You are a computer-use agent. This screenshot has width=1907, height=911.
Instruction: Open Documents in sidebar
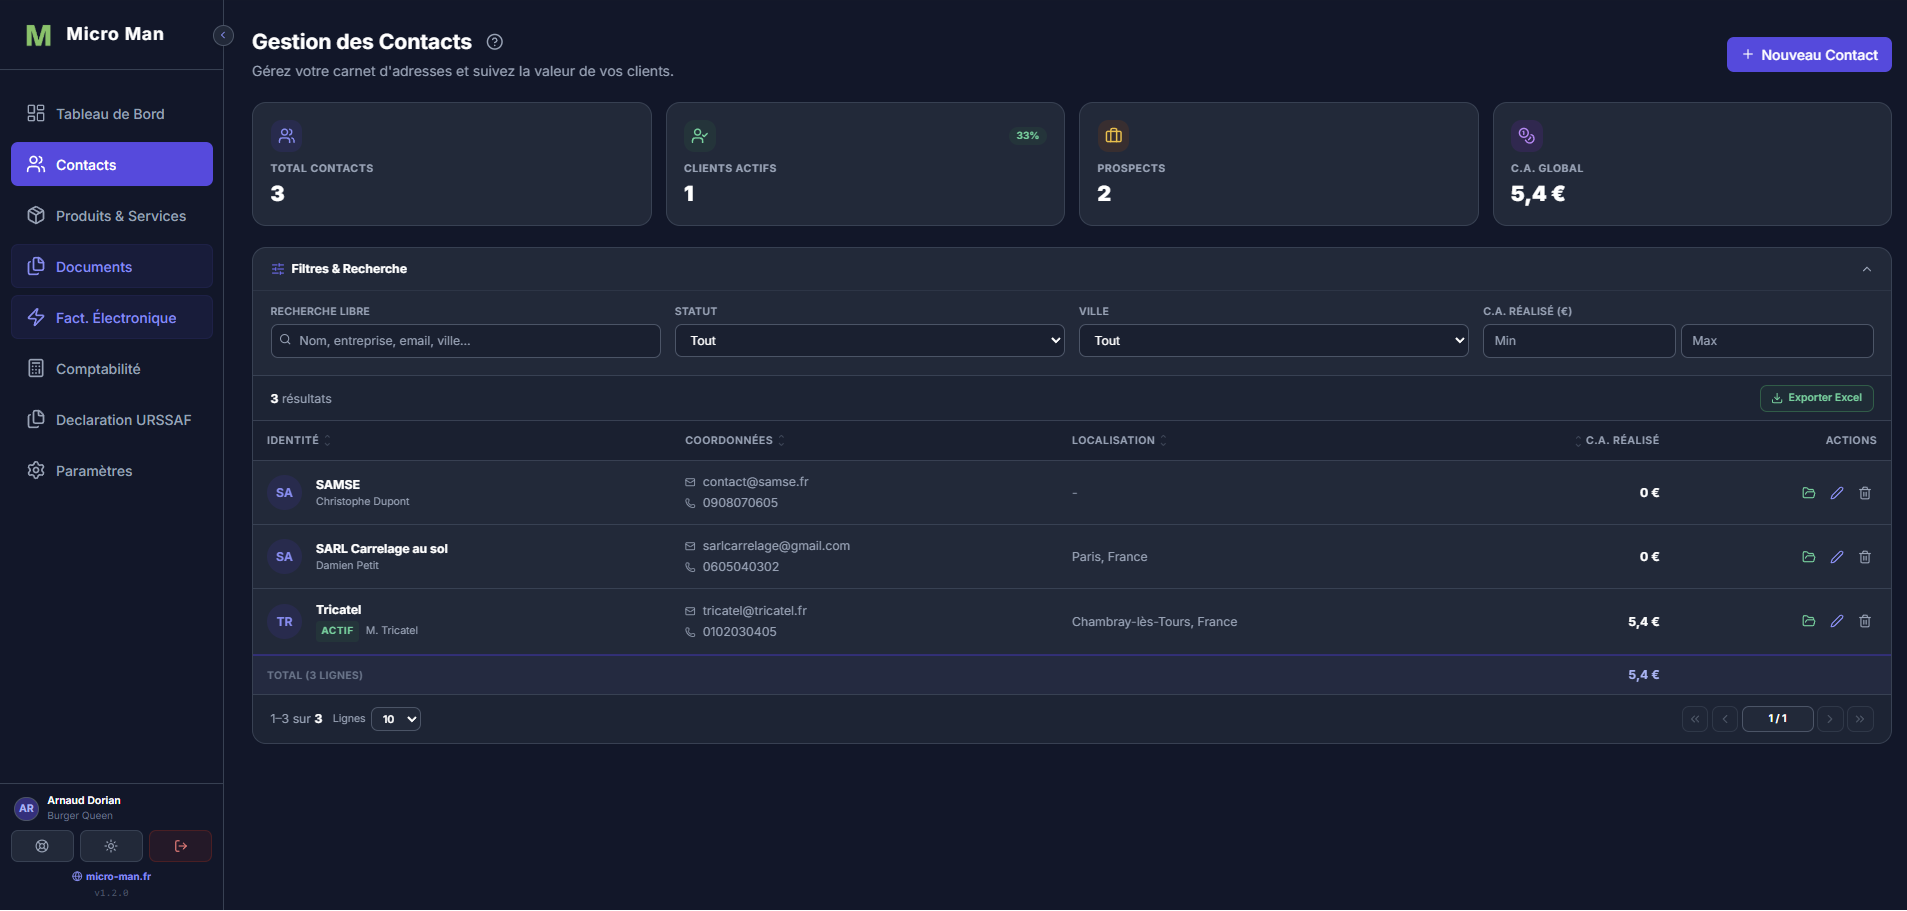pos(112,267)
